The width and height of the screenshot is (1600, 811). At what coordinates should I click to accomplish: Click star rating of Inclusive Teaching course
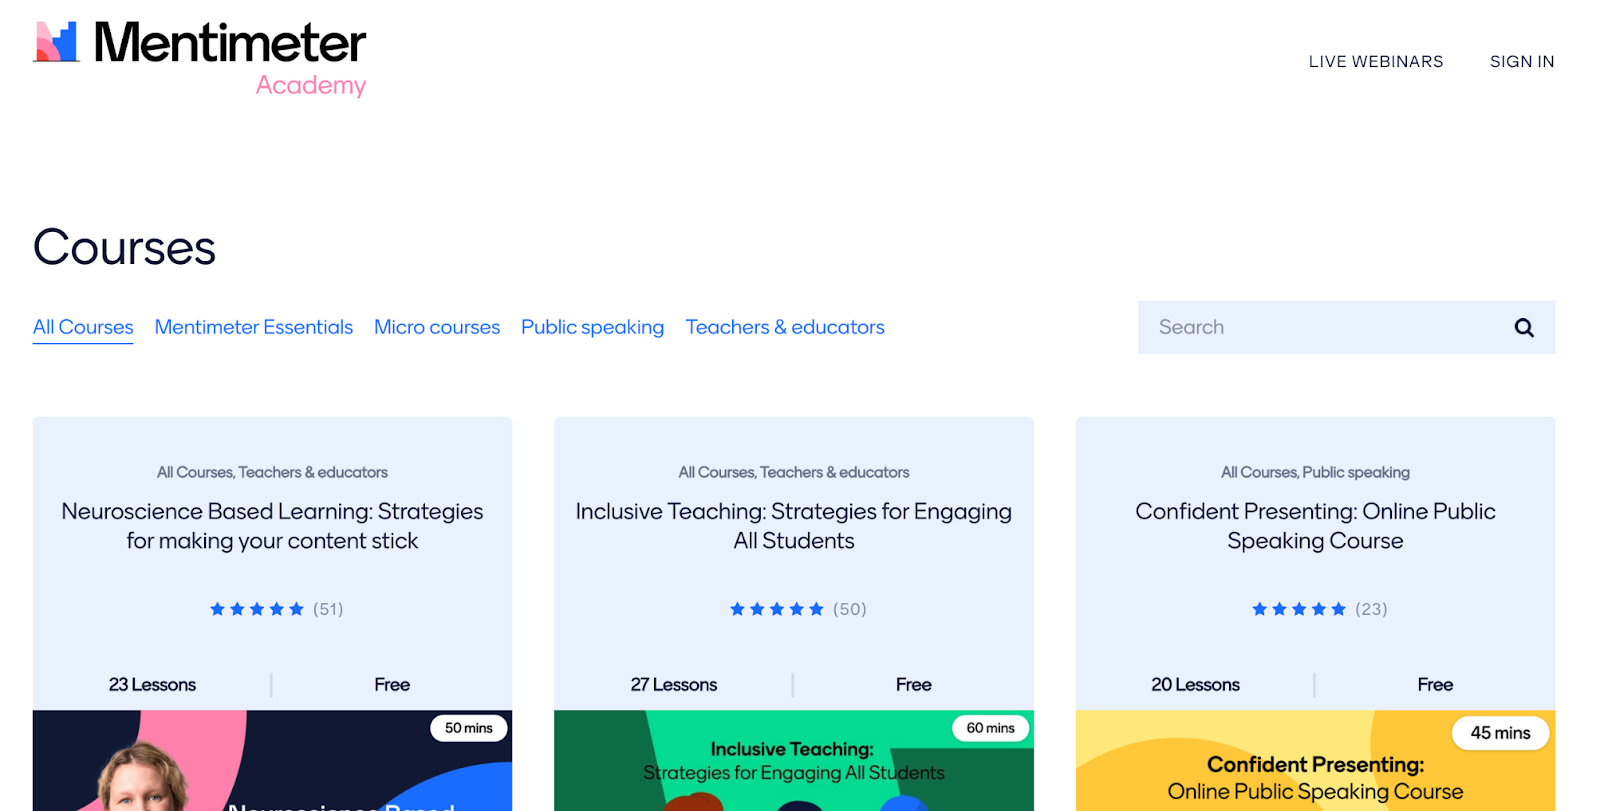(777, 609)
